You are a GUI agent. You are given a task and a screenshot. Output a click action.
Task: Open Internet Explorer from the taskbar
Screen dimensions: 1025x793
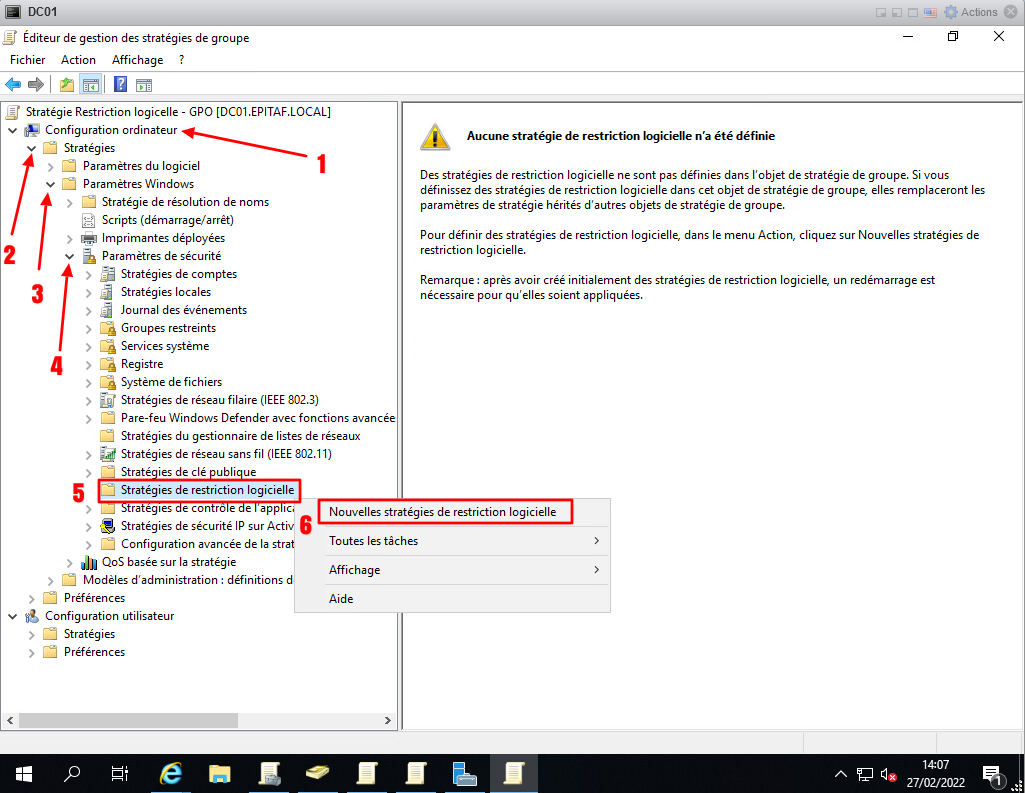pyautogui.click(x=171, y=773)
